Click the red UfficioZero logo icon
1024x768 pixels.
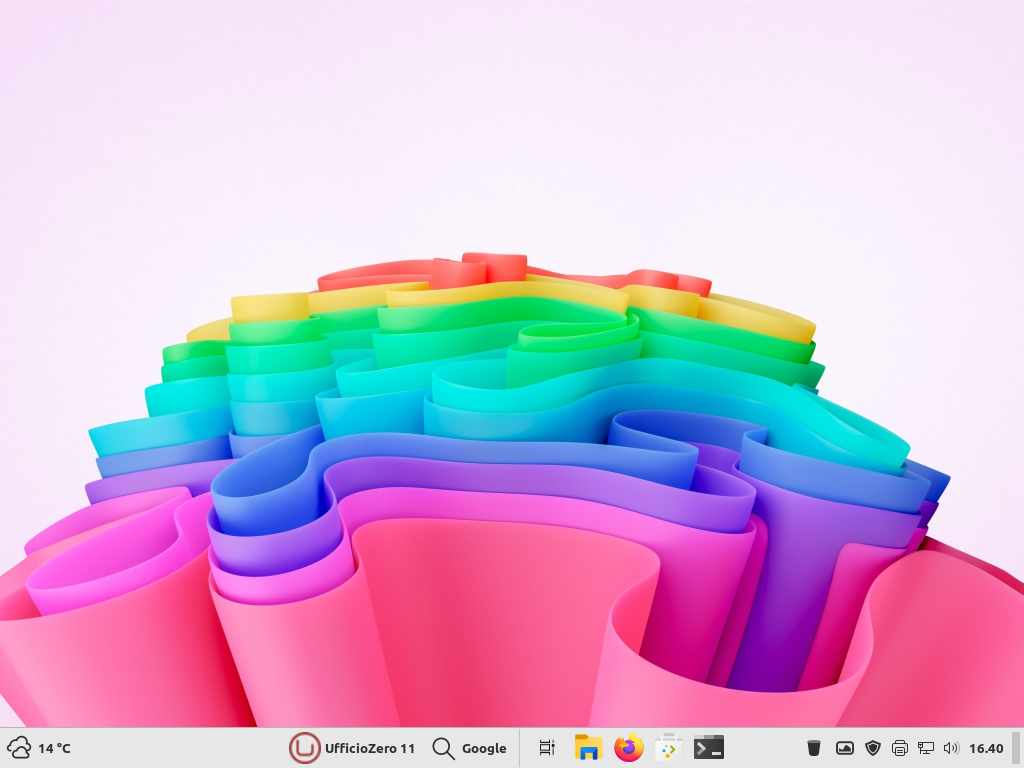click(304, 748)
